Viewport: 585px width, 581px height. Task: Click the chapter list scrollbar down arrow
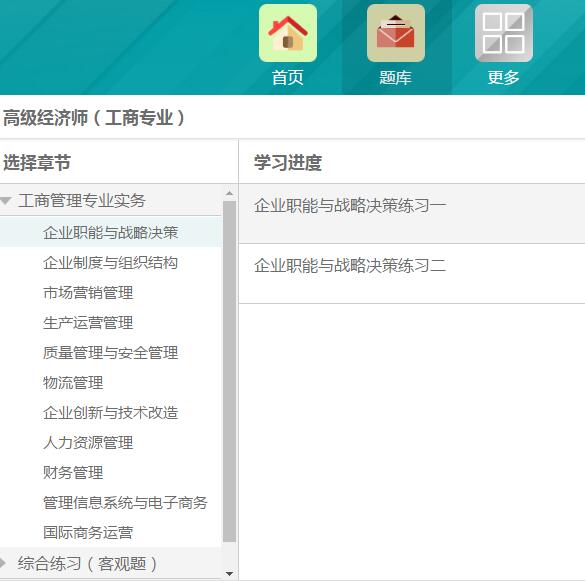coord(229,574)
